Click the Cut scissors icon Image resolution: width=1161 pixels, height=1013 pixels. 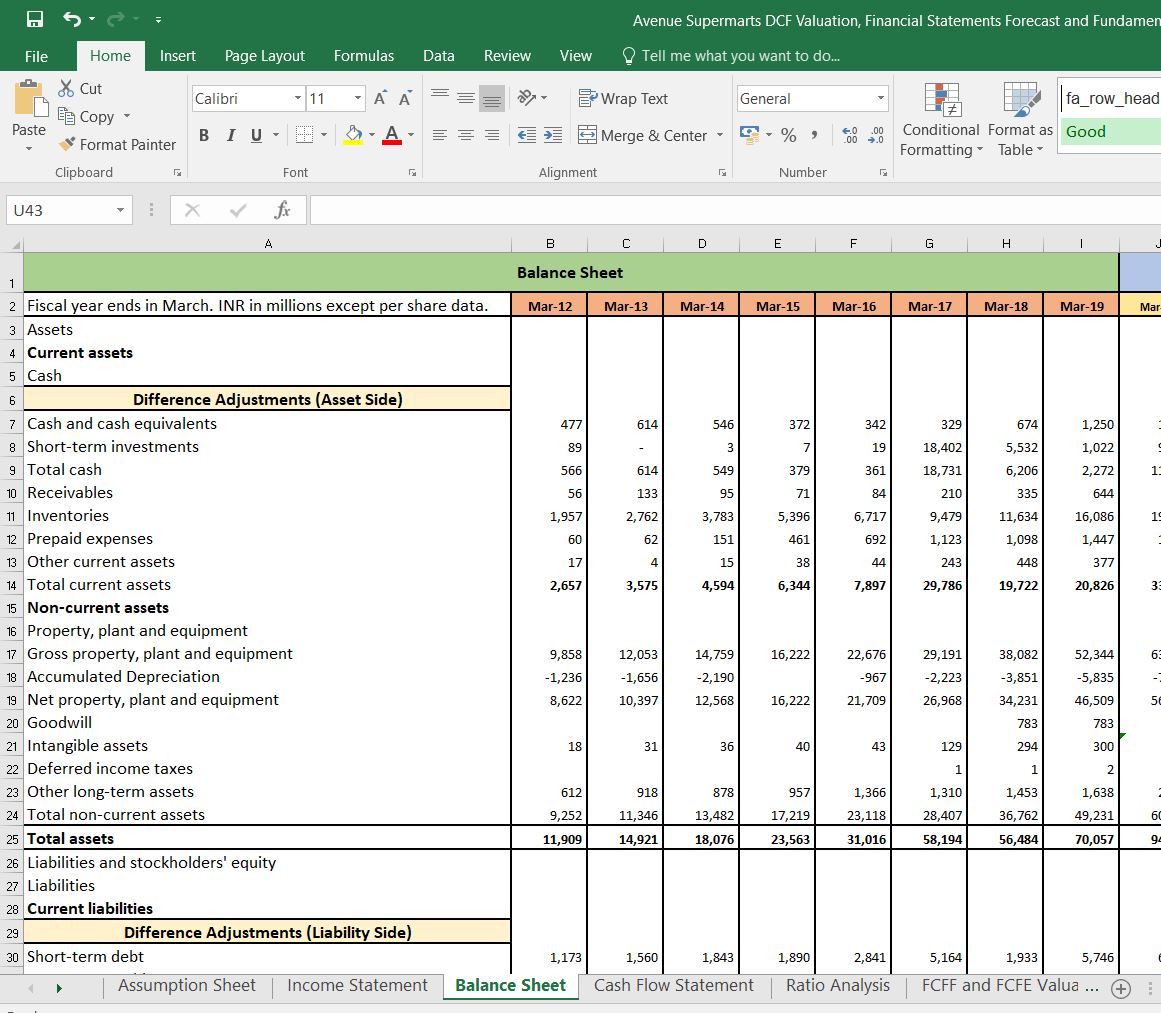(x=67, y=88)
